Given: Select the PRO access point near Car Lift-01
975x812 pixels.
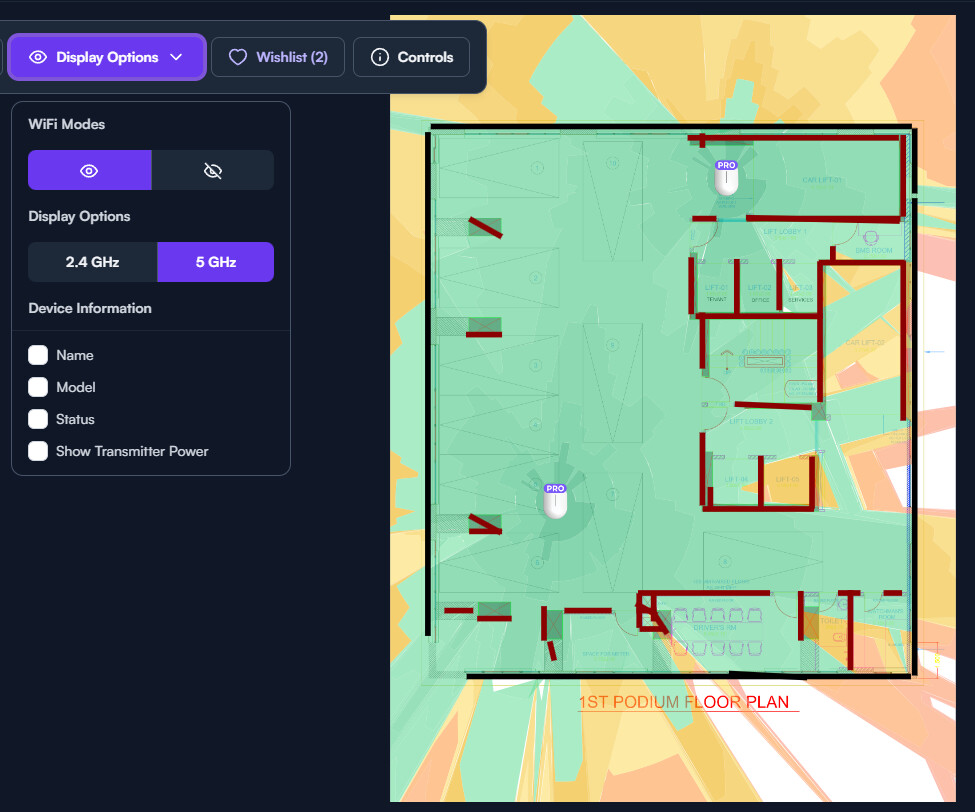Looking at the screenshot, I should (x=726, y=178).
